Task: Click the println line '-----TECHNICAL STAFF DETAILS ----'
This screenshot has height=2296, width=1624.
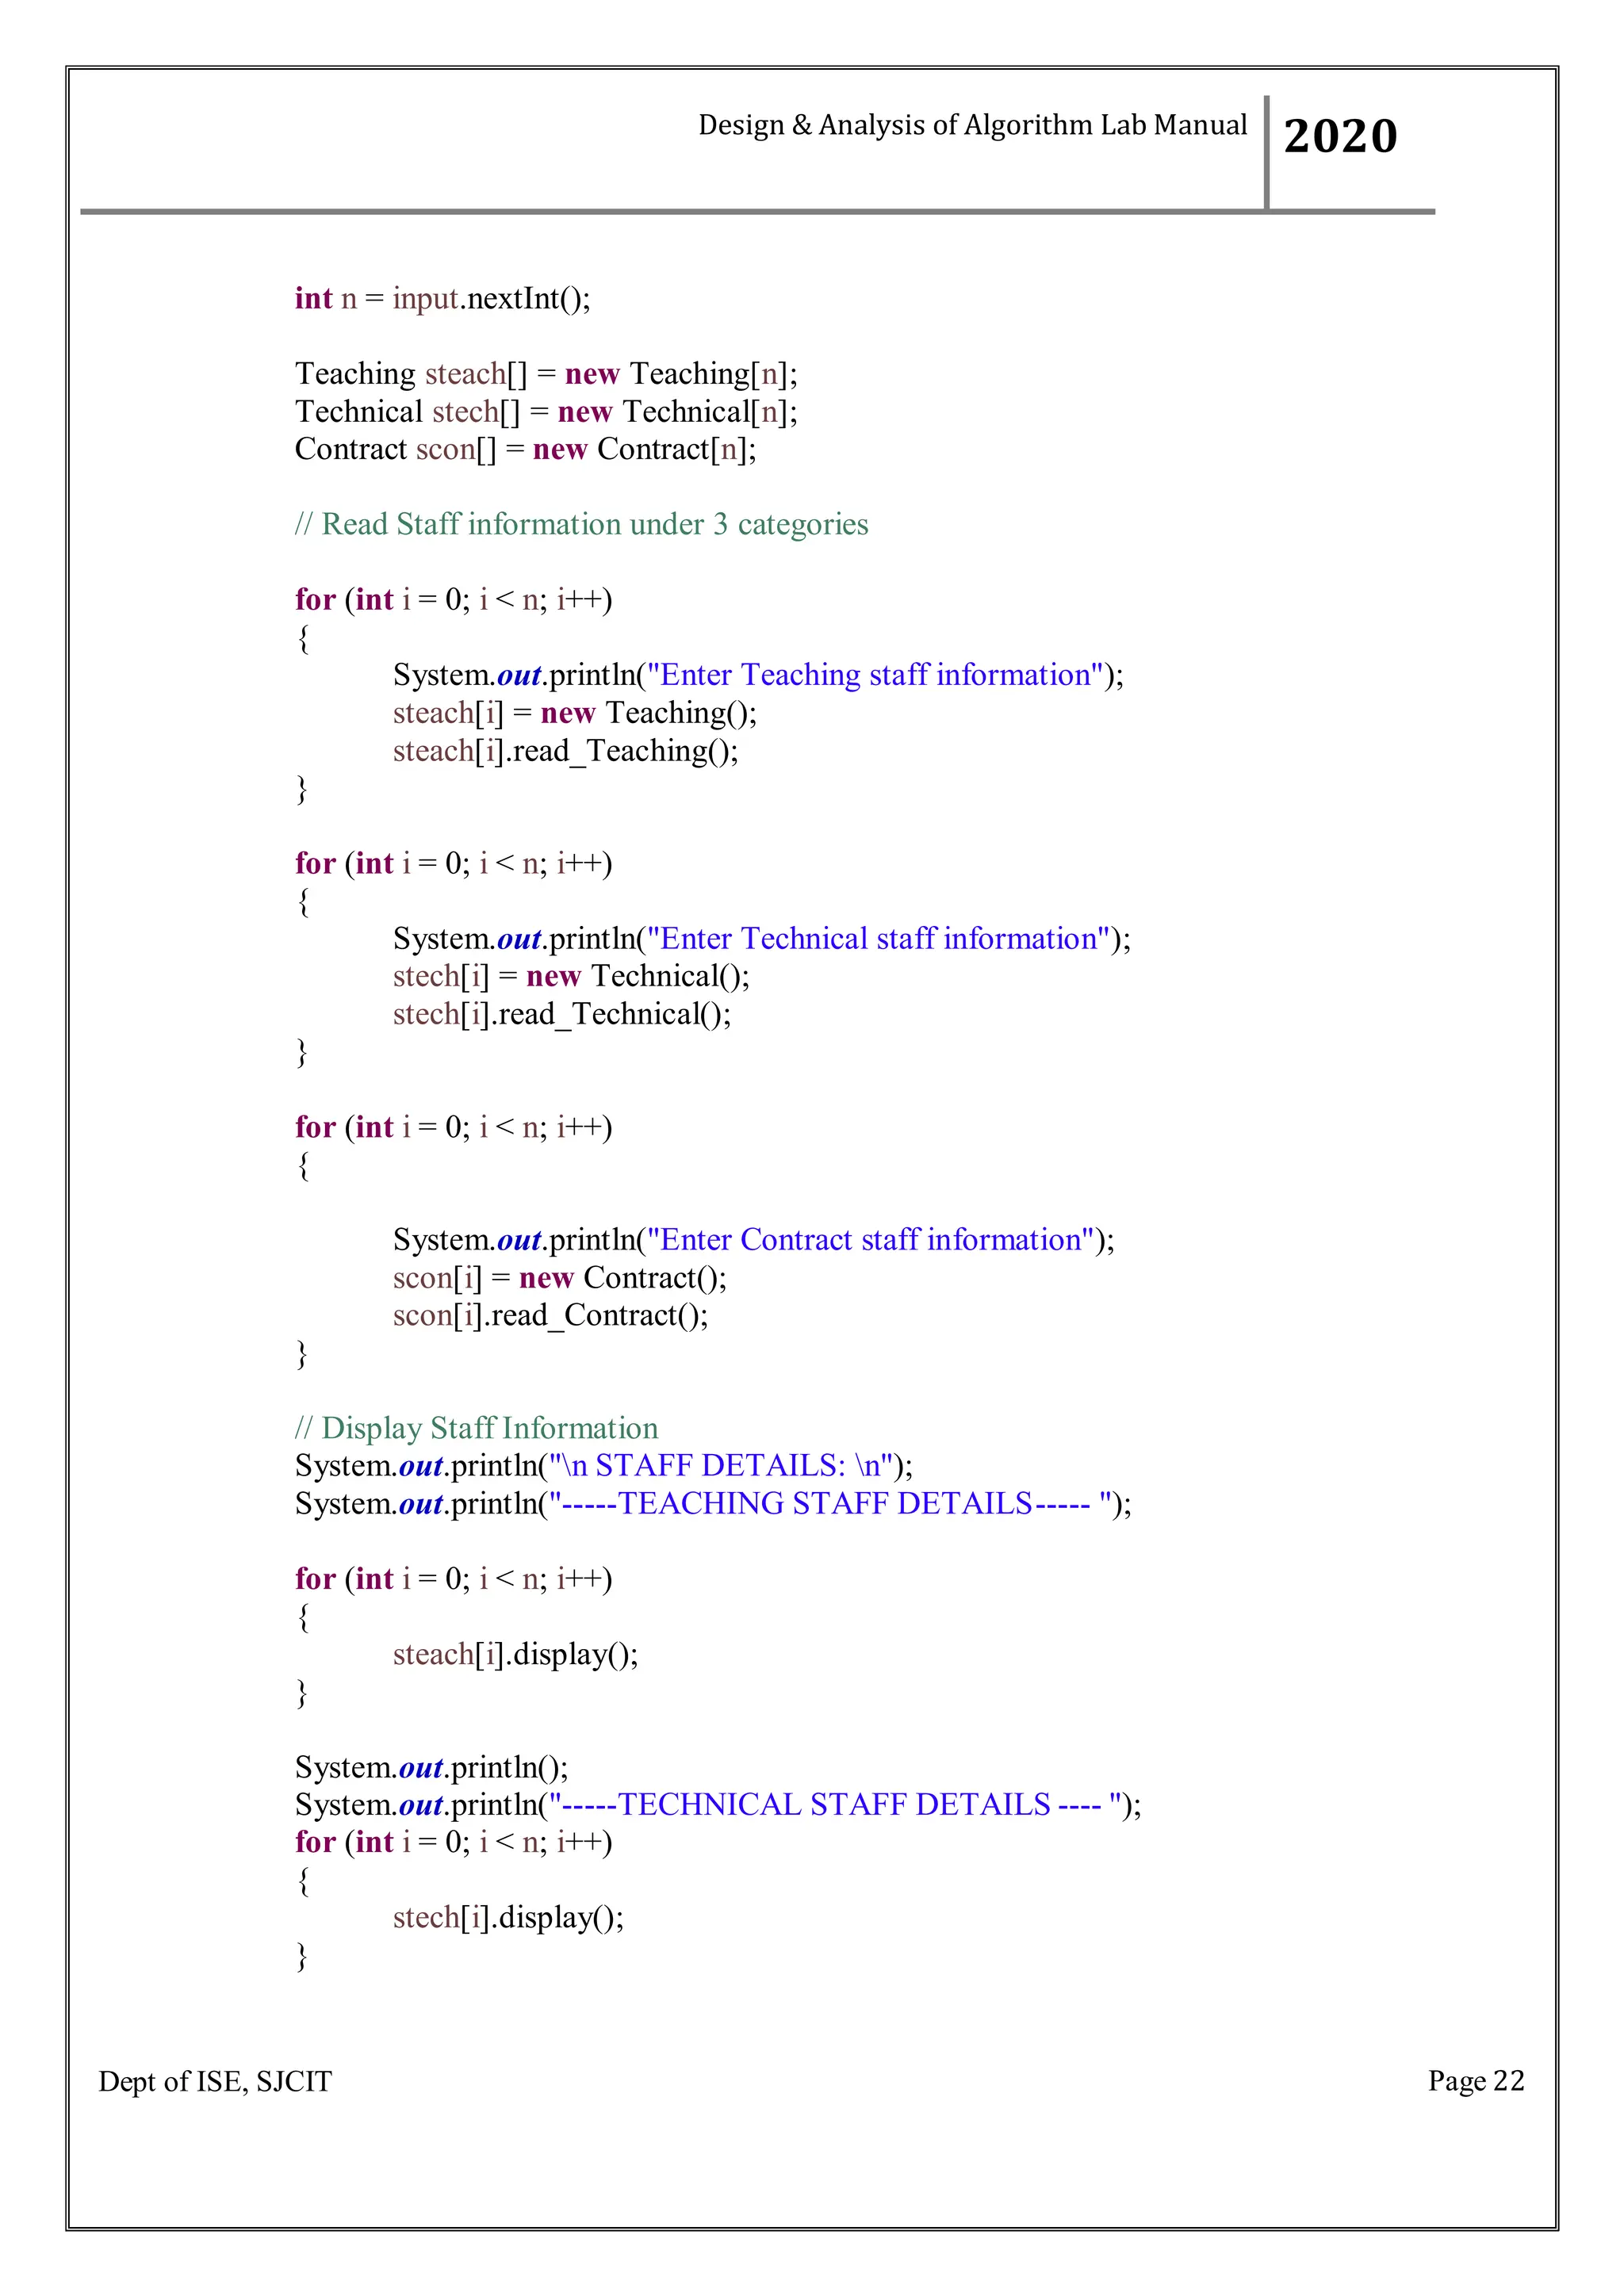Action: click(718, 1805)
